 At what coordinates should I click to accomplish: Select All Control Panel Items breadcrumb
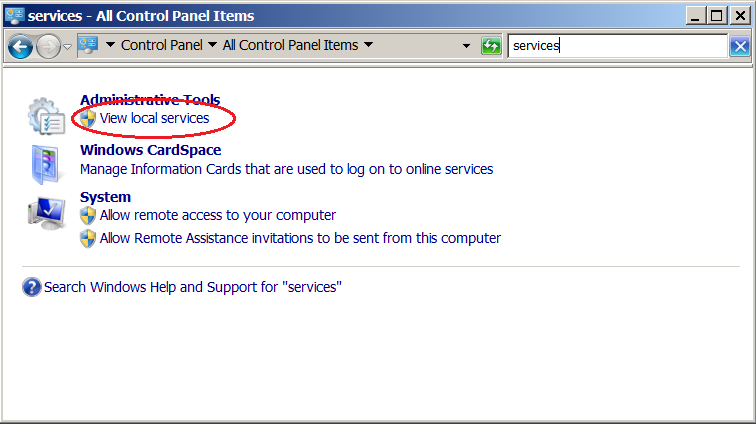290,45
